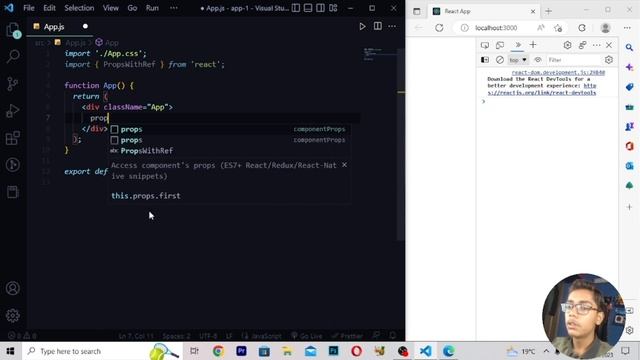
Task: Close the DevTools panel
Action: click(x=609, y=45)
